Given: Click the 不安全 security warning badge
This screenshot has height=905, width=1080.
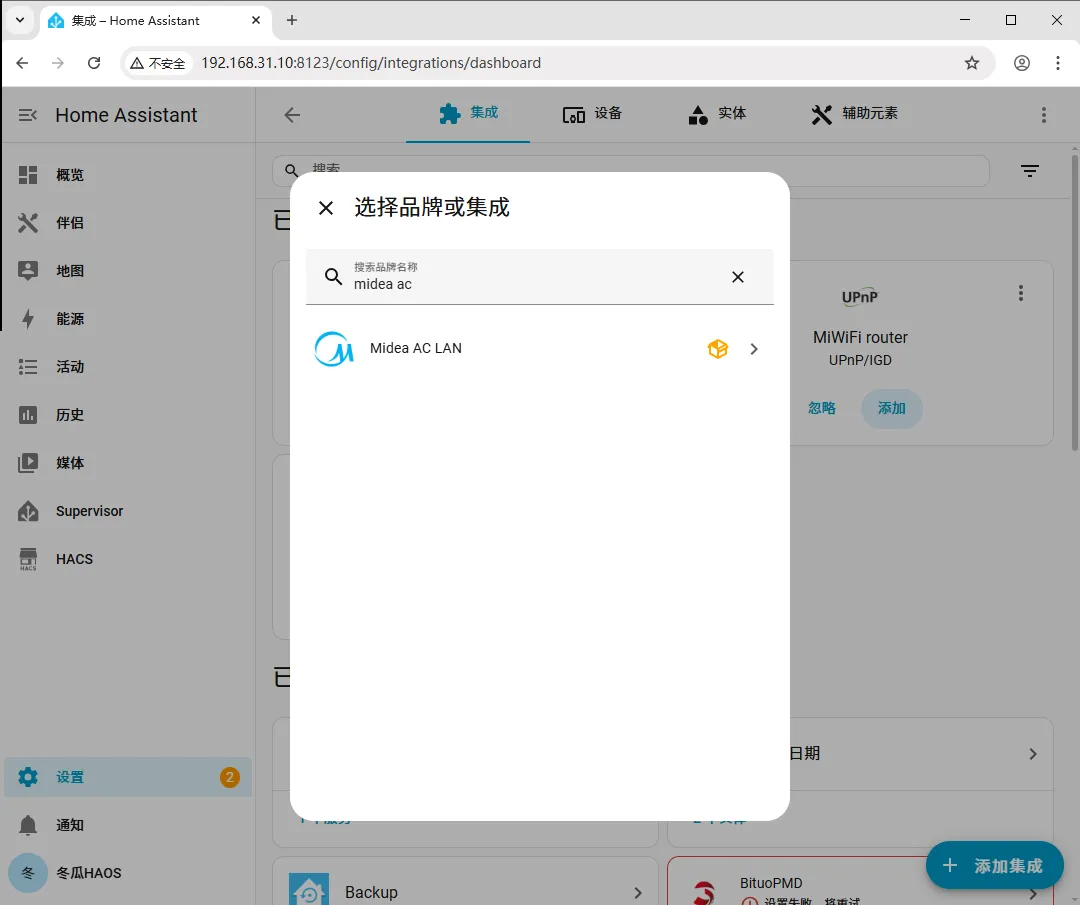Looking at the screenshot, I should (158, 63).
